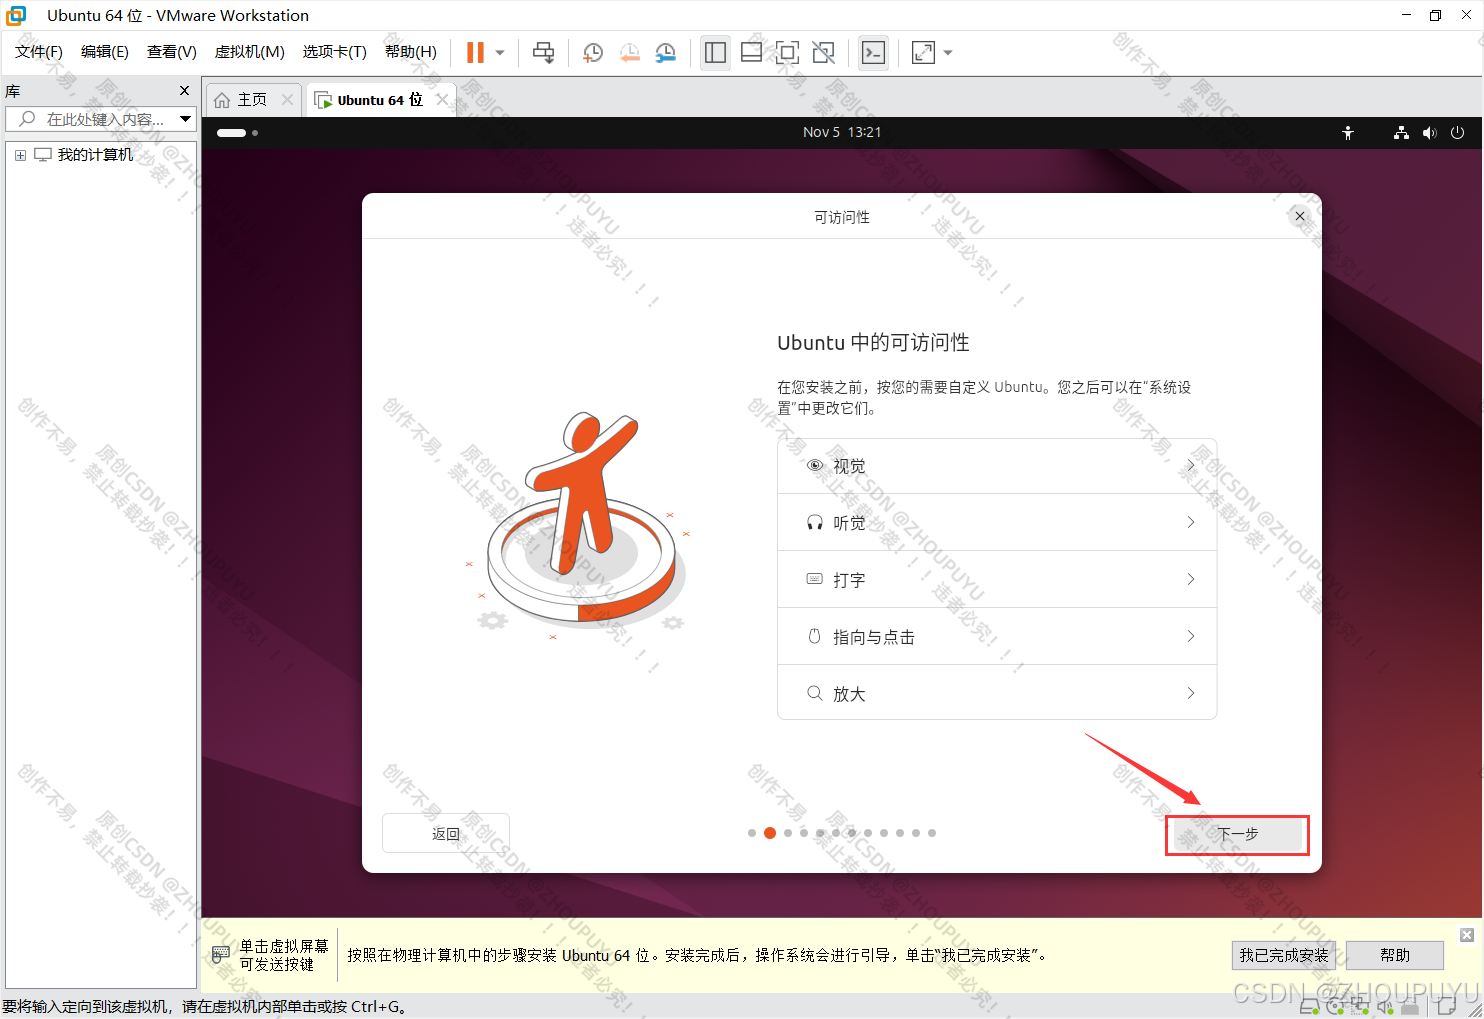Close the yellow installation hint bar
Image resolution: width=1484 pixels, height=1019 pixels.
(x=1467, y=935)
